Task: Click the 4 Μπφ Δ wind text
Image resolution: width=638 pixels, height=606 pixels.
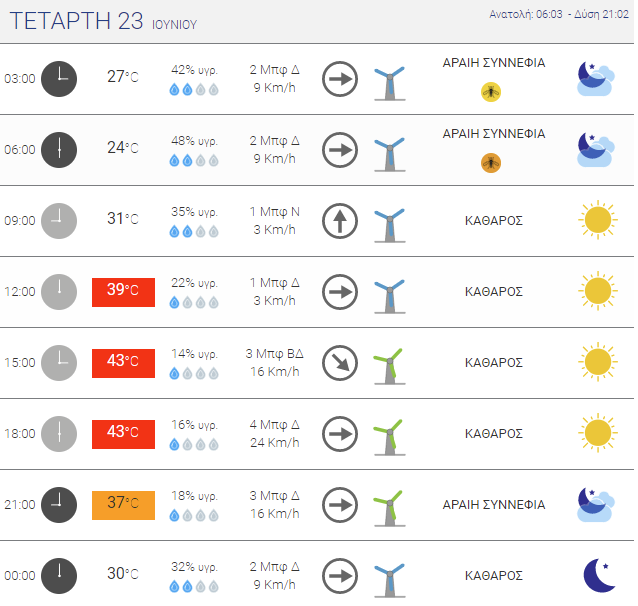Action: pos(275,425)
